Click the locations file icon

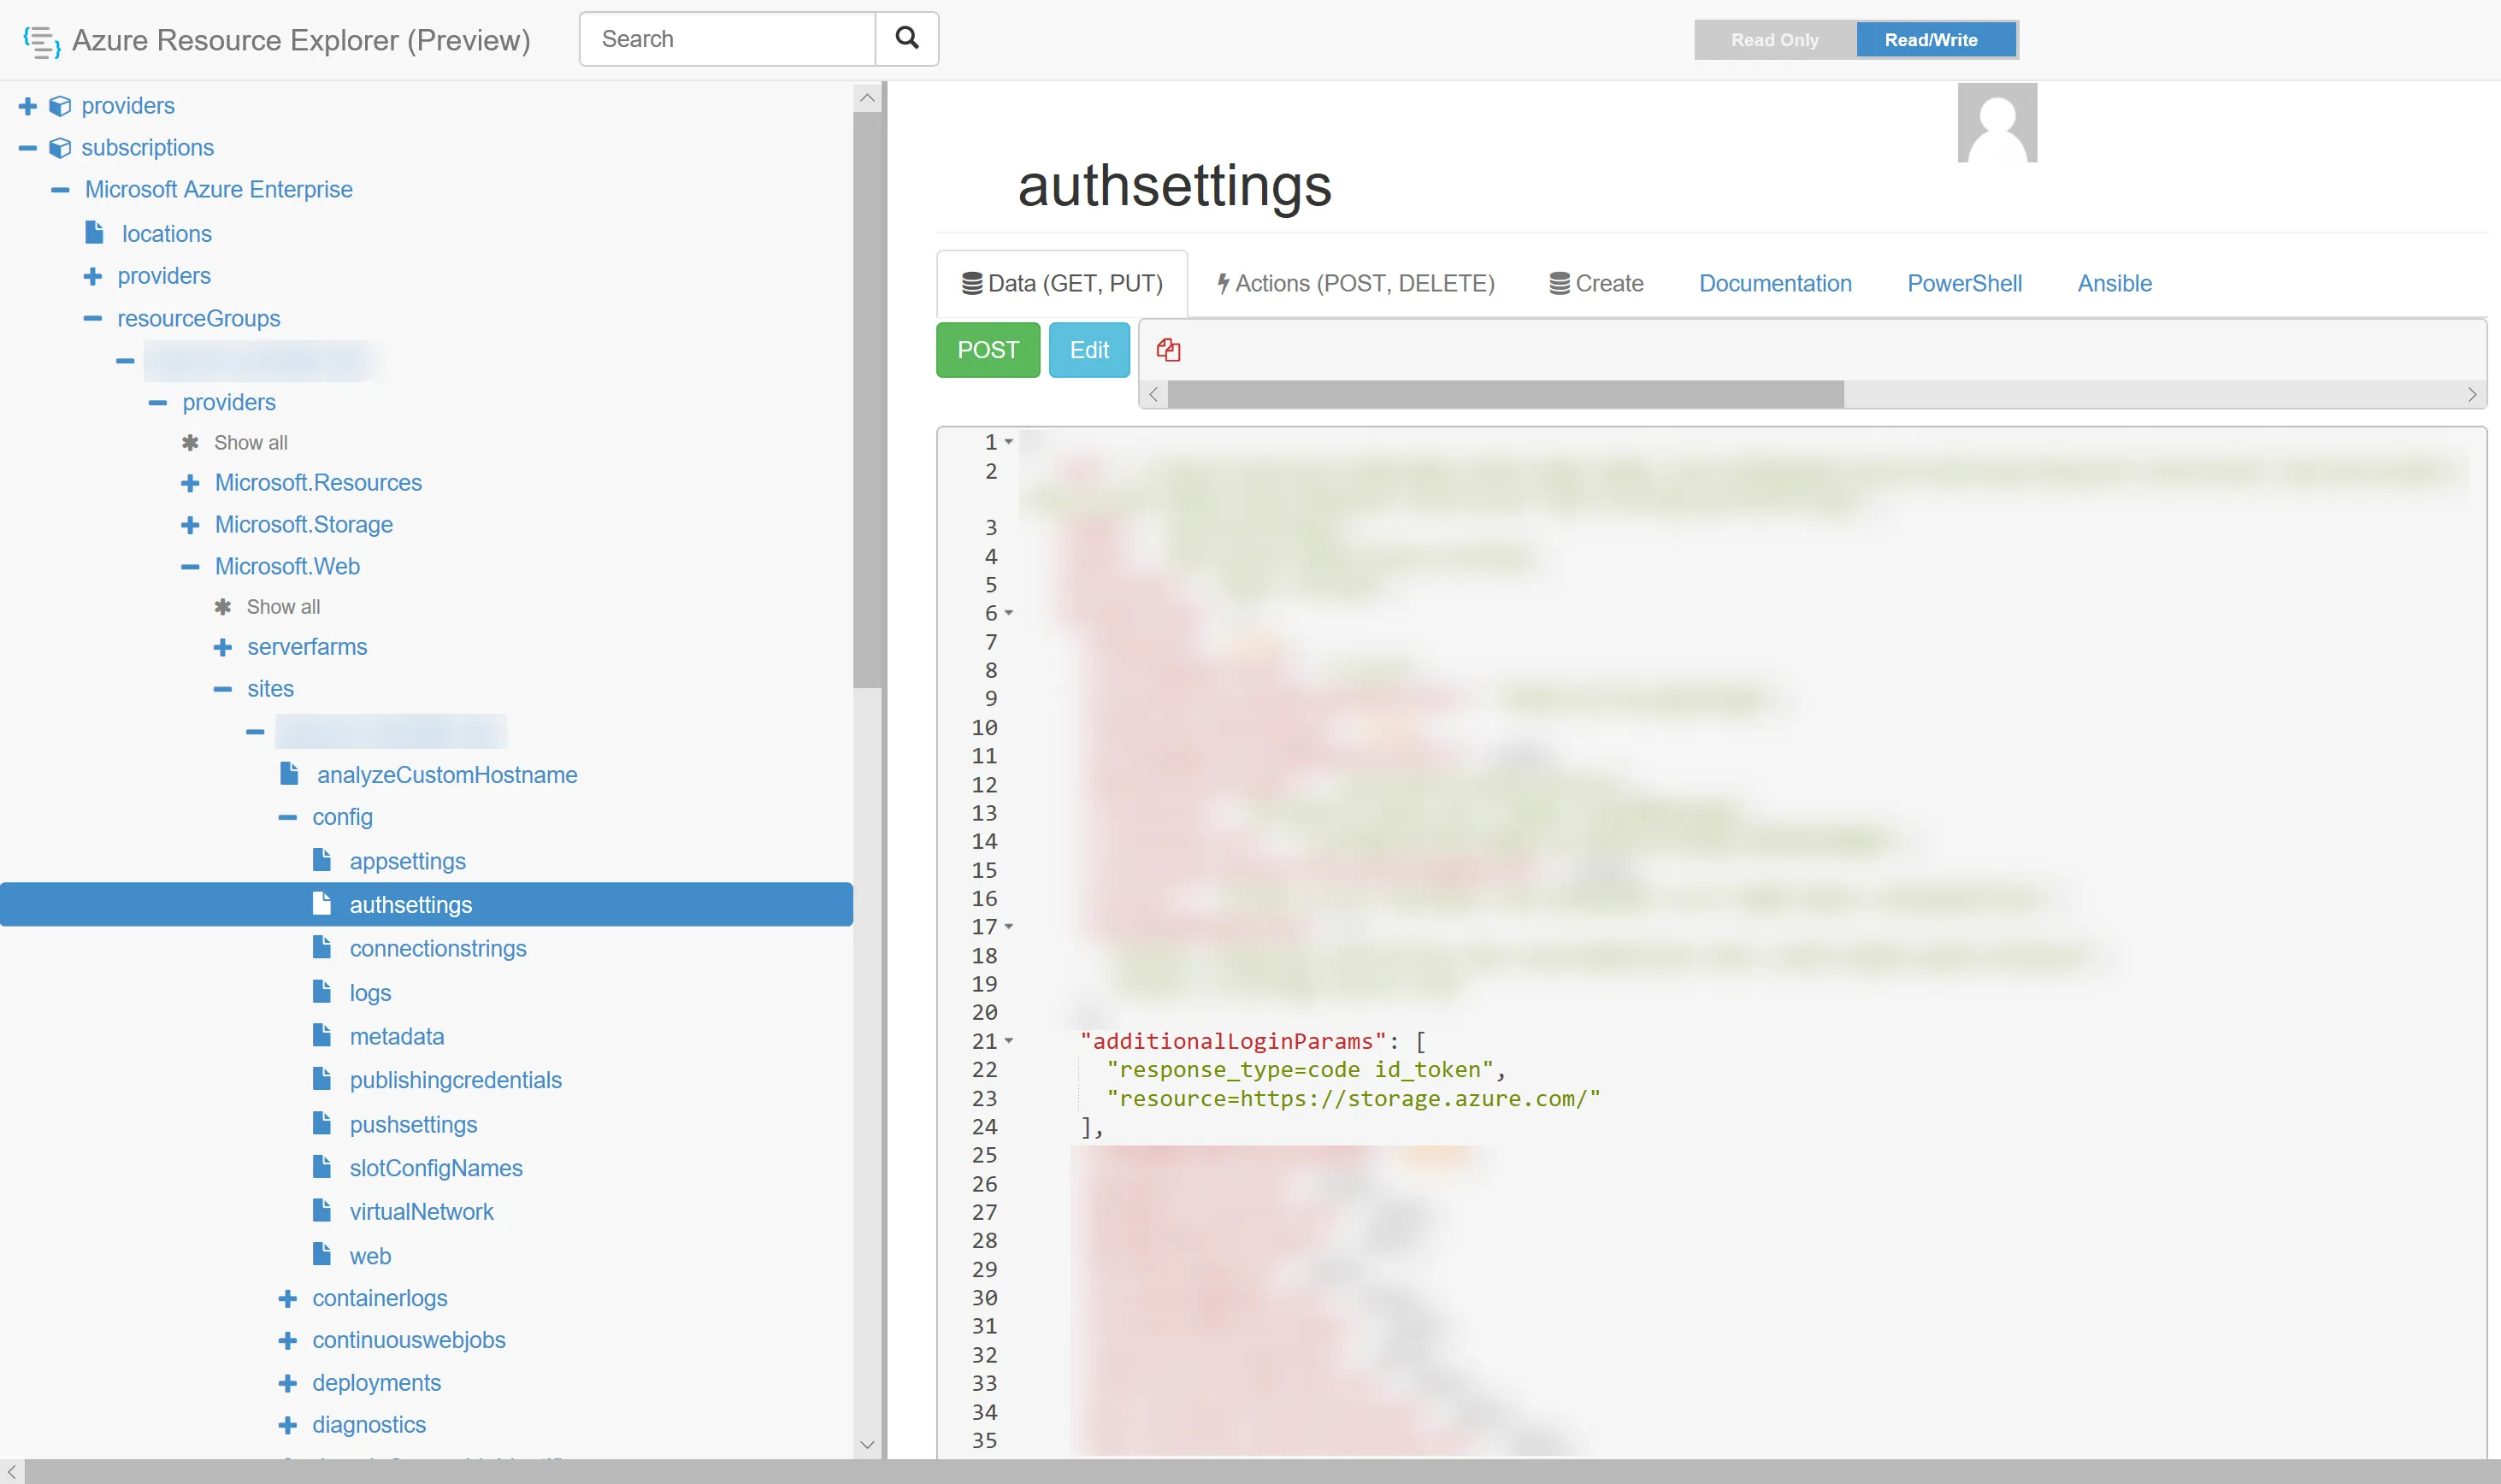point(95,233)
